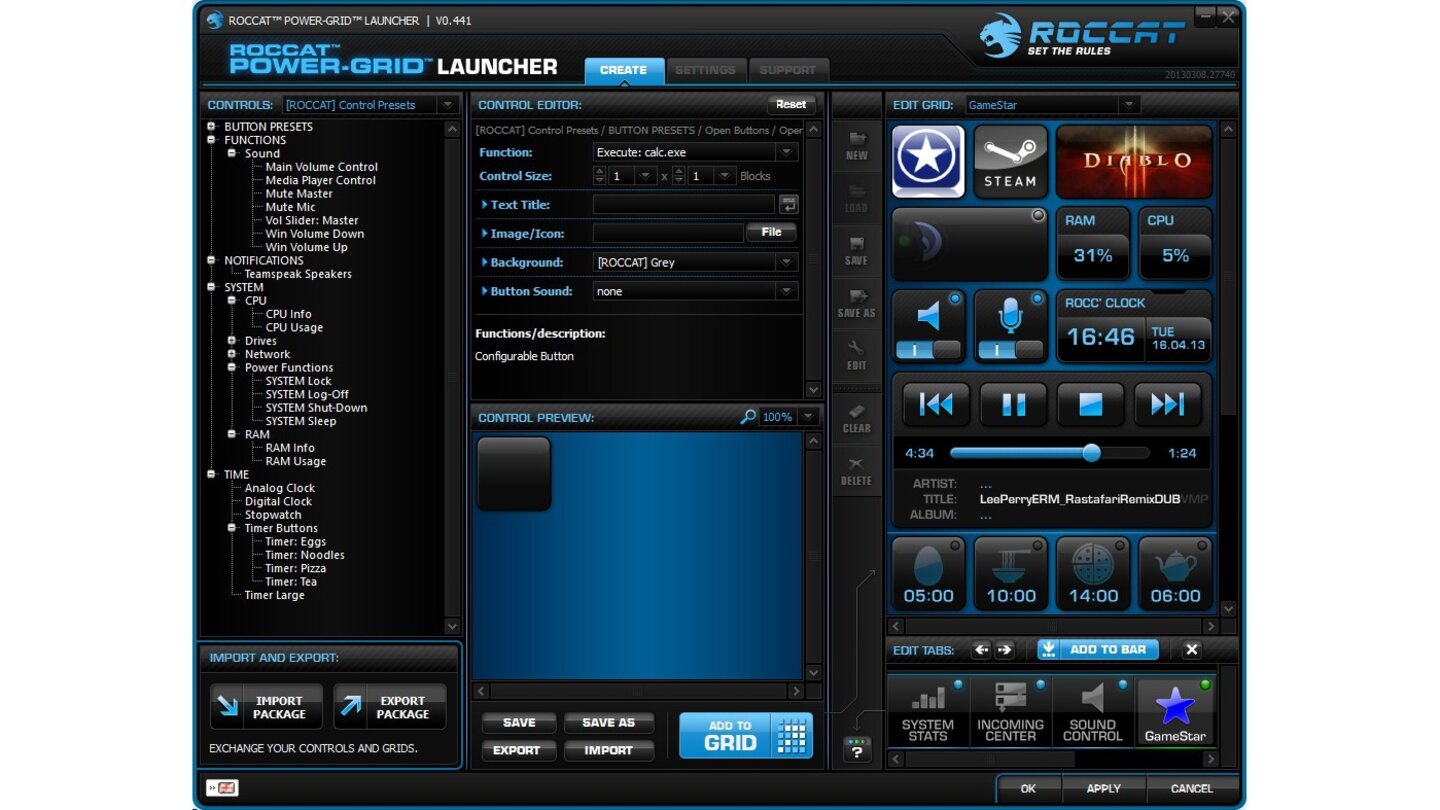This screenshot has height=810, width=1440.
Task: Click the Reset button
Action: (790, 104)
